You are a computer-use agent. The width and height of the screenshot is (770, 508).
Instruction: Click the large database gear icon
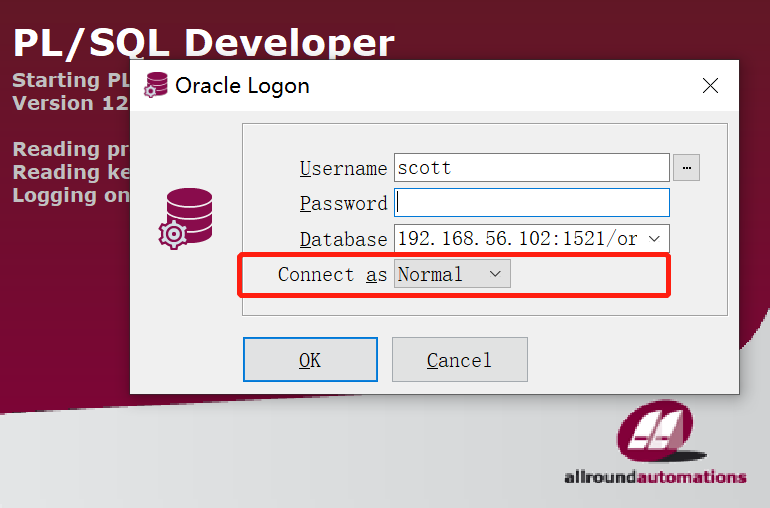(x=186, y=219)
